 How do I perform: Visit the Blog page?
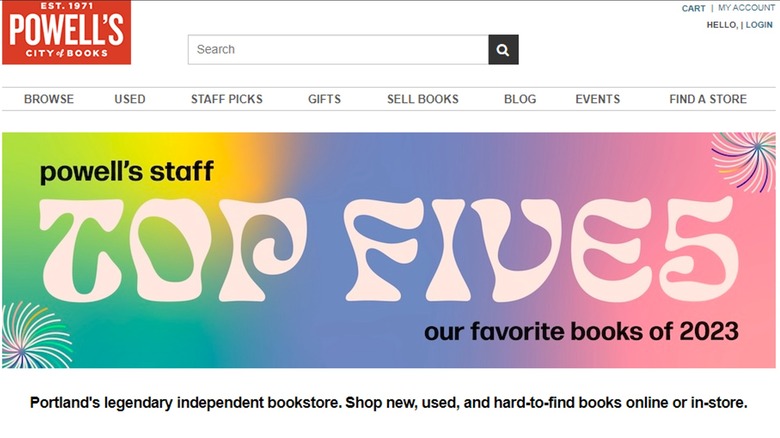520,99
